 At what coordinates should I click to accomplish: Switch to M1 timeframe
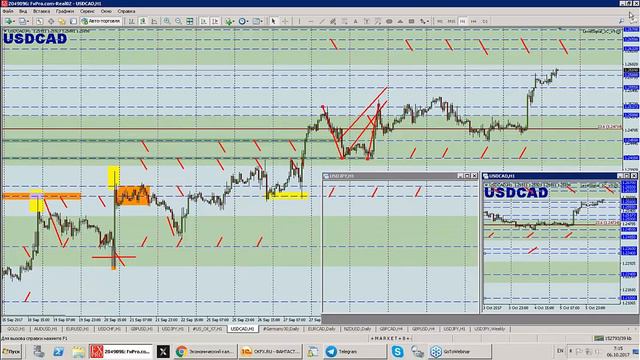pos(440,21)
